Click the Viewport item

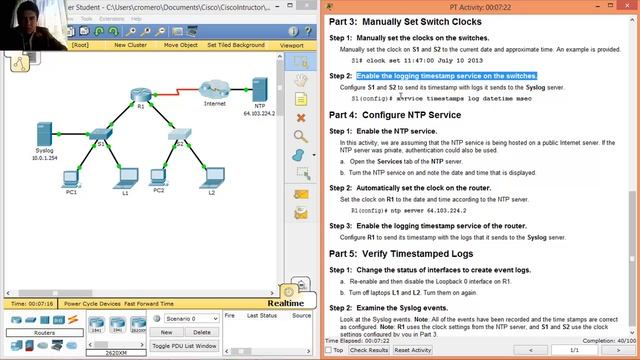click(291, 45)
